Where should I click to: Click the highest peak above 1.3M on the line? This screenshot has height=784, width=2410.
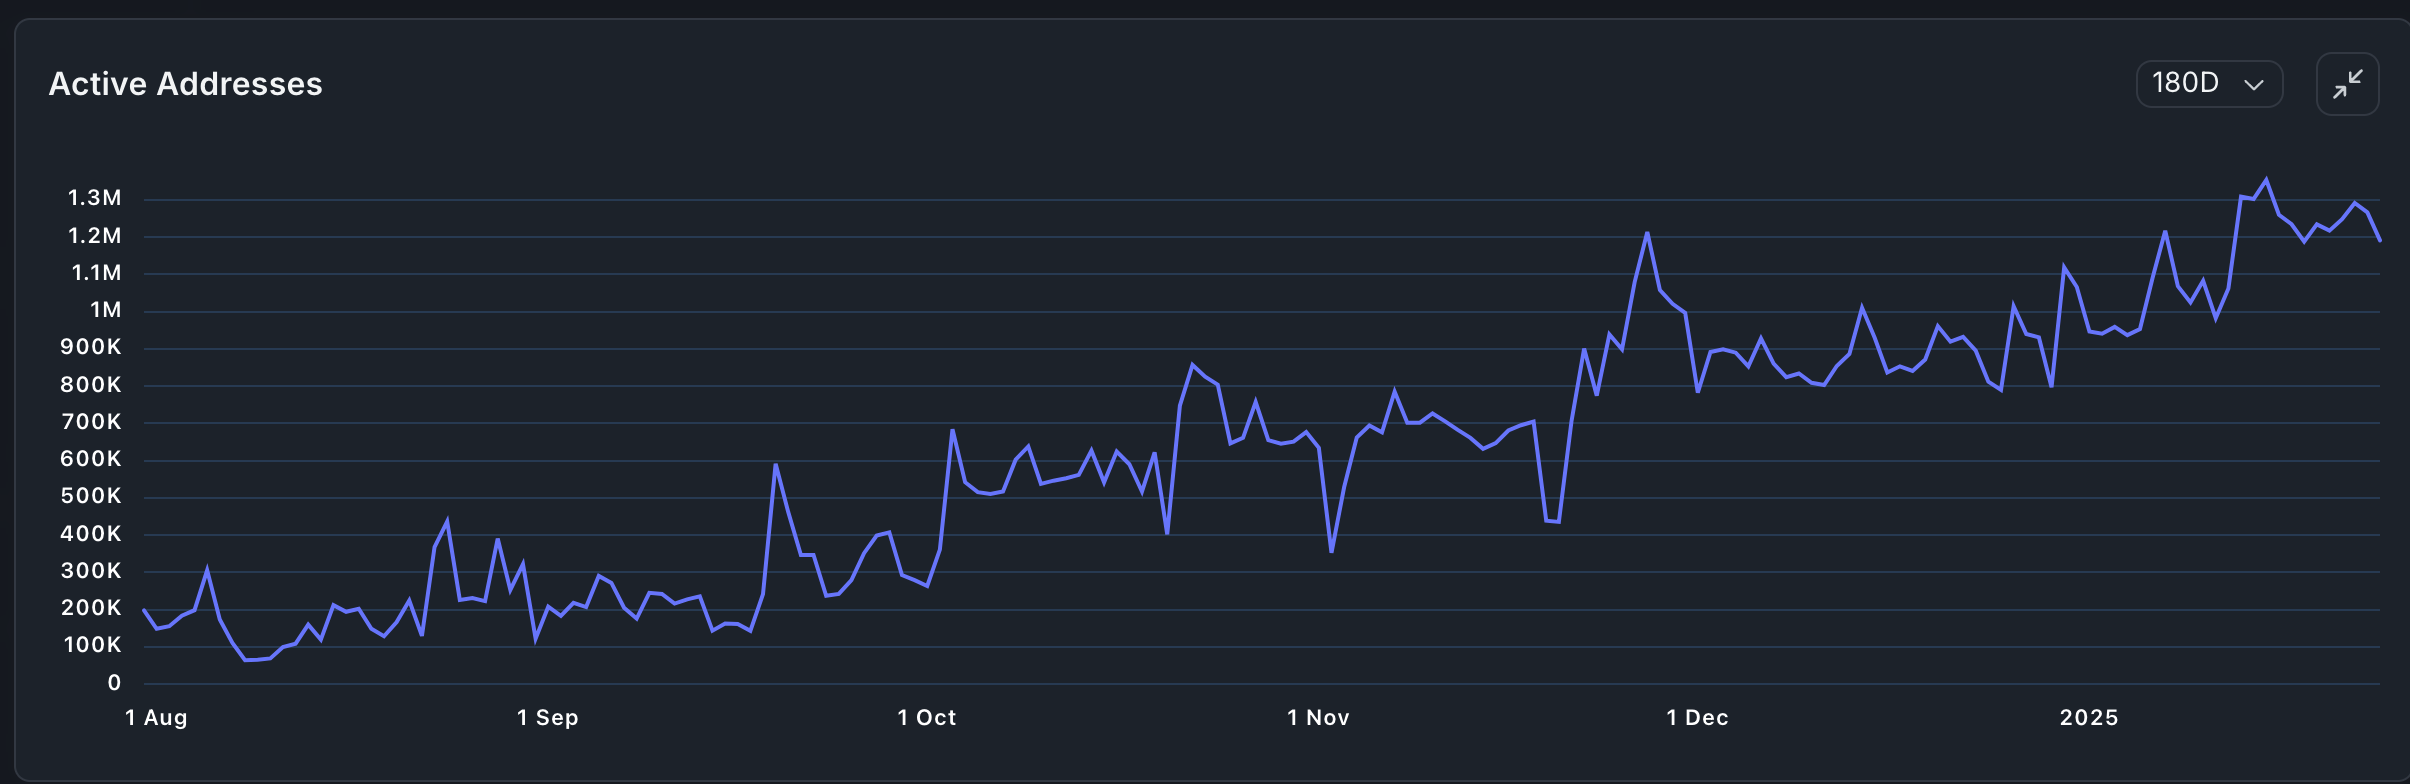pyautogui.click(x=2266, y=180)
